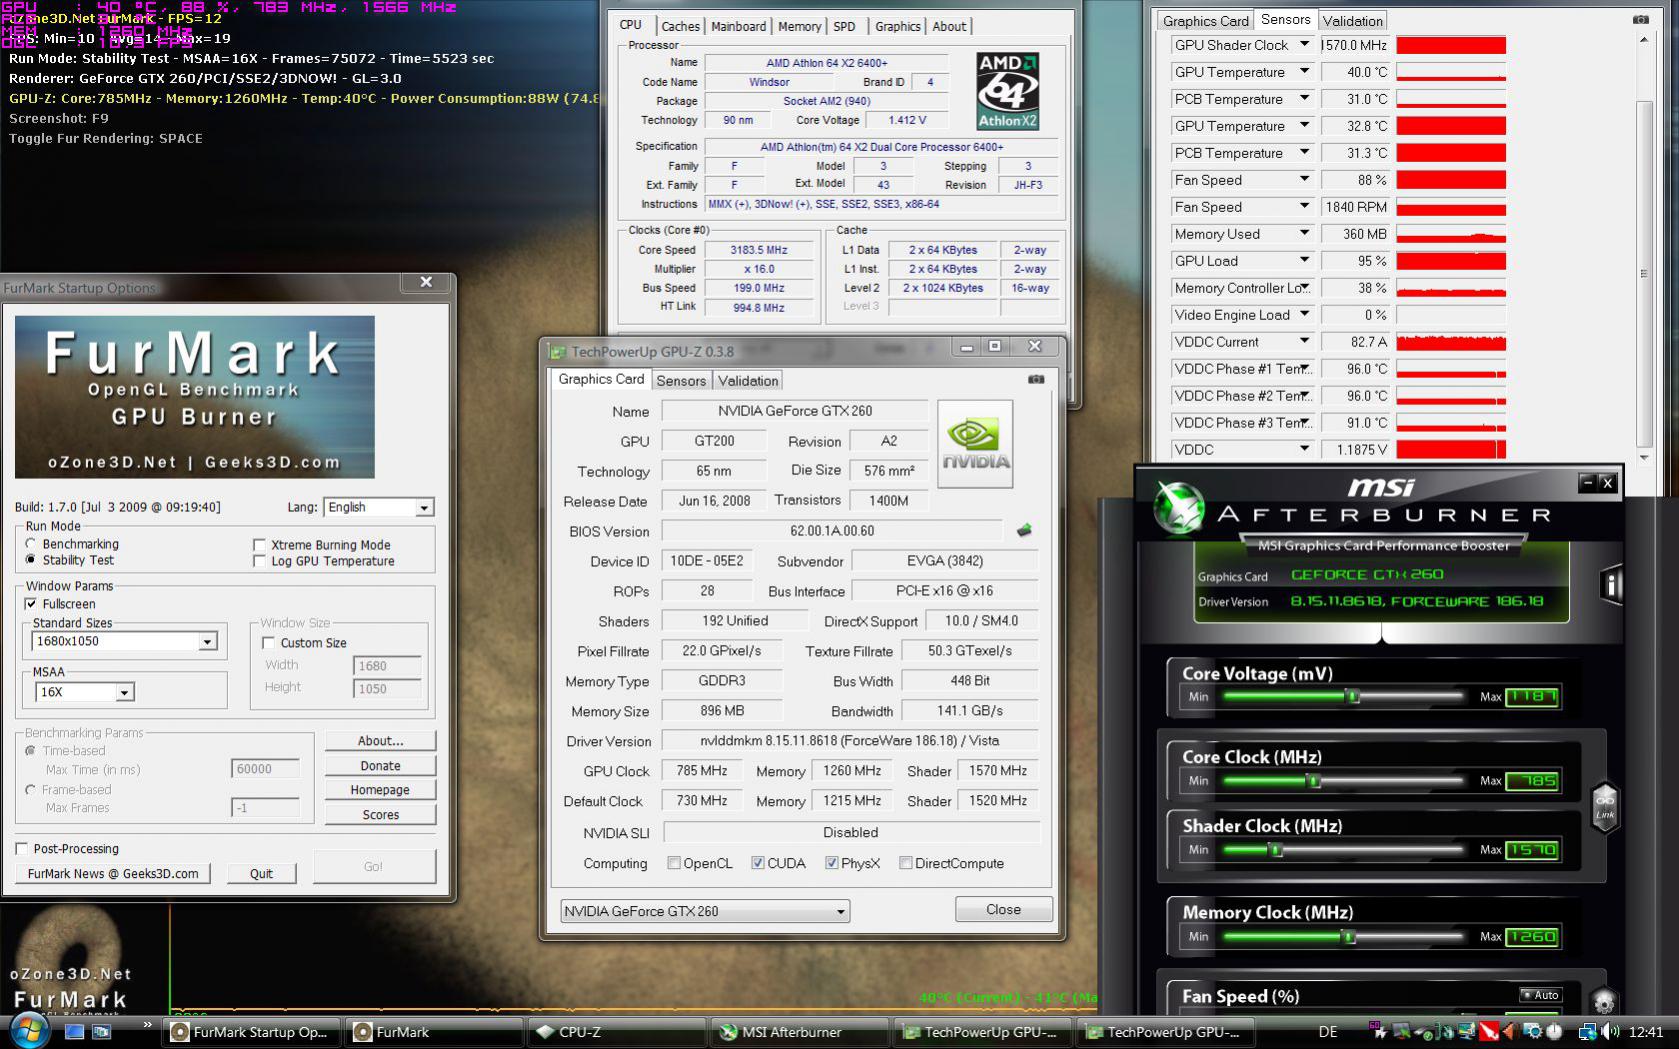Viewport: 1679px width, 1049px height.
Task: Toggle Auto fan speed in Afterburner
Action: click(x=1540, y=995)
